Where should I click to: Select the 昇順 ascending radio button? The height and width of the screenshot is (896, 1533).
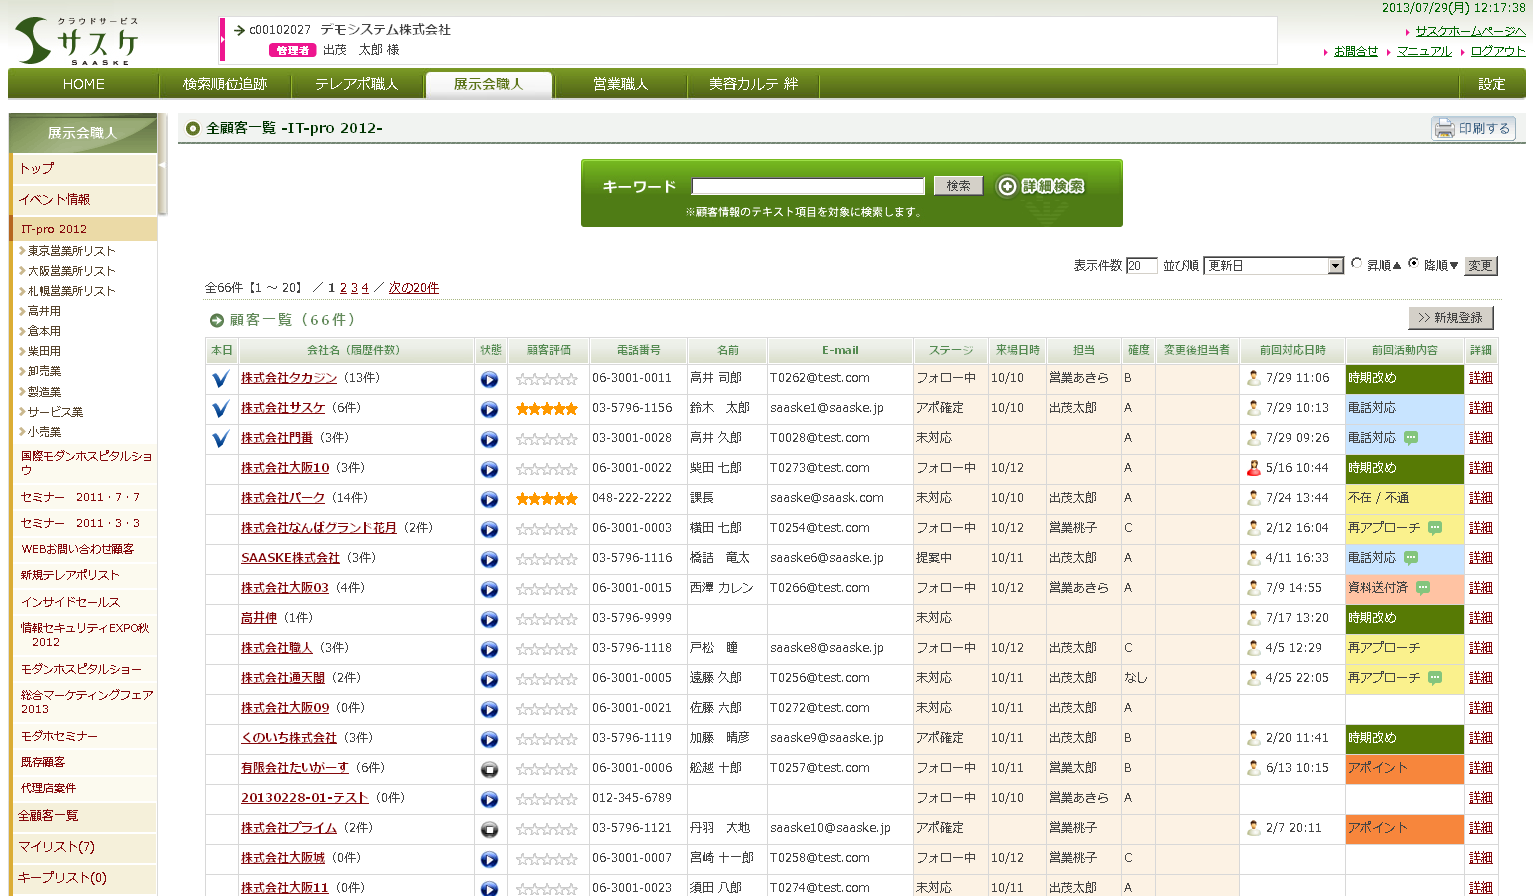1357,264
